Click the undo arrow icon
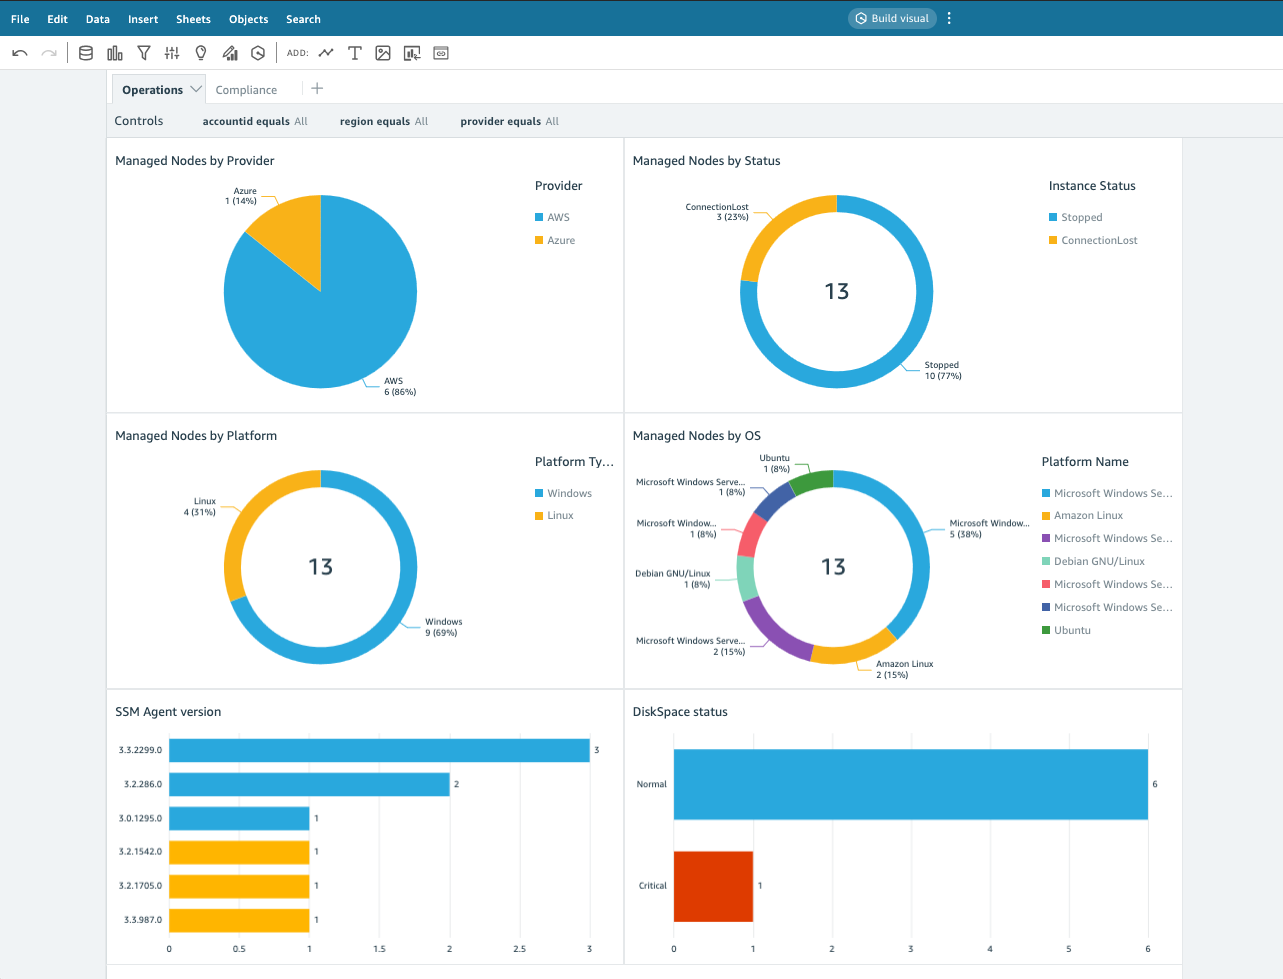 click(x=19, y=53)
